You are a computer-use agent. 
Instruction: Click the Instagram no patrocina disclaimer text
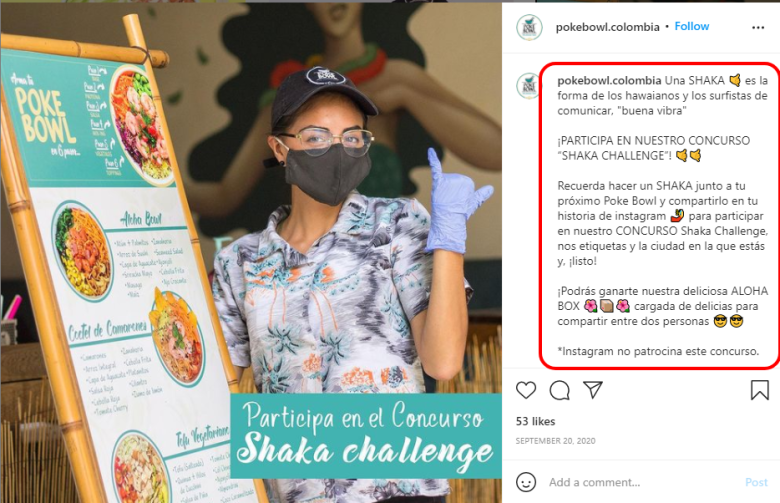(x=658, y=351)
